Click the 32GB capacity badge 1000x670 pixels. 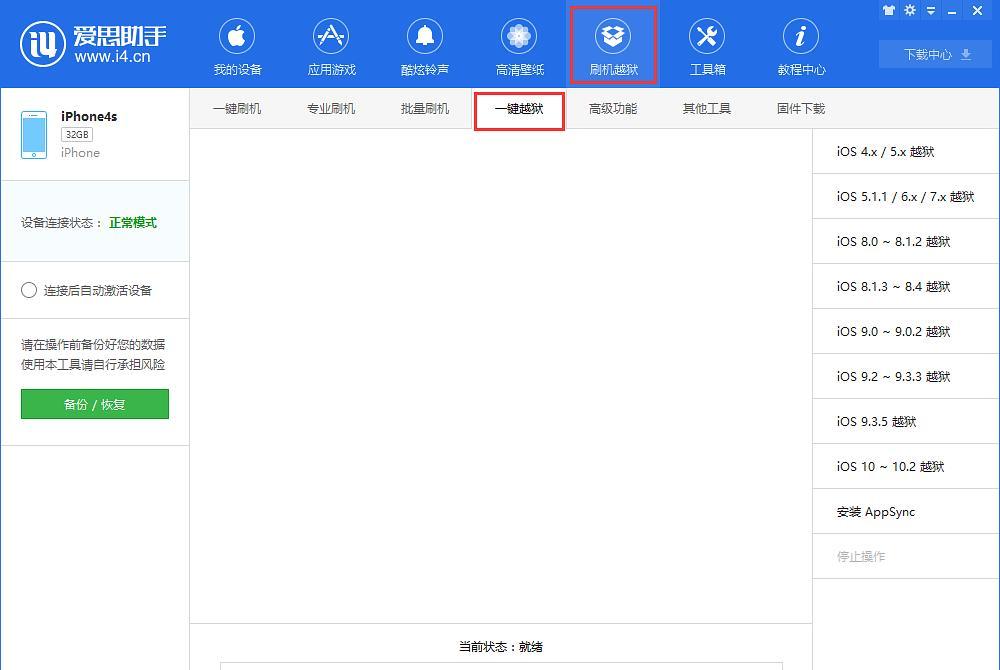pyautogui.click(x=77, y=135)
